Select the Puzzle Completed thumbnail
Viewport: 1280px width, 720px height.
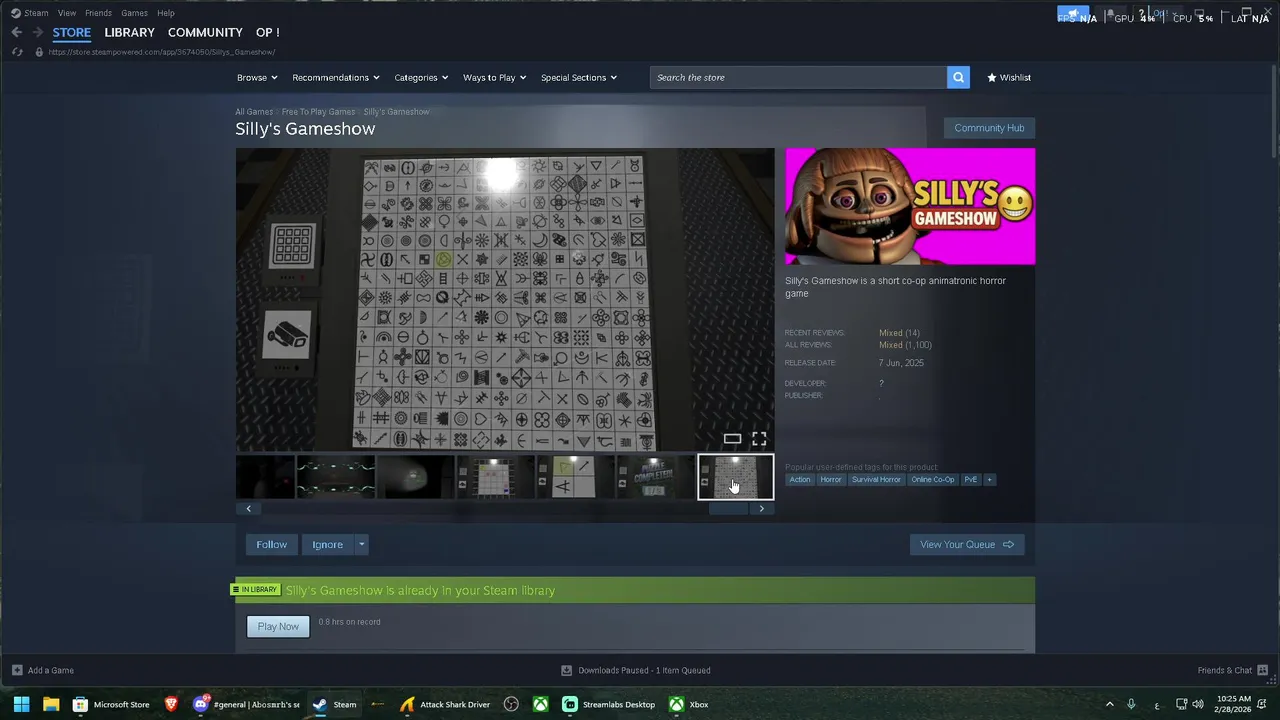[x=655, y=477]
